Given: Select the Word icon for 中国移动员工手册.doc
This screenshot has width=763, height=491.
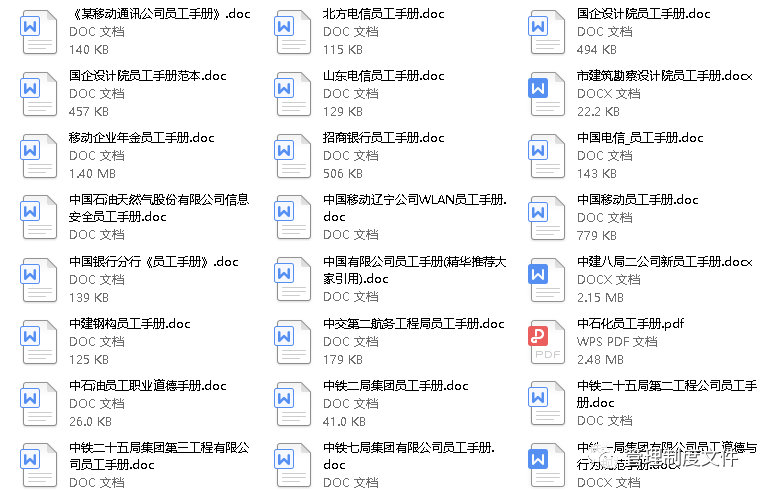Looking at the screenshot, I should 547,218.
